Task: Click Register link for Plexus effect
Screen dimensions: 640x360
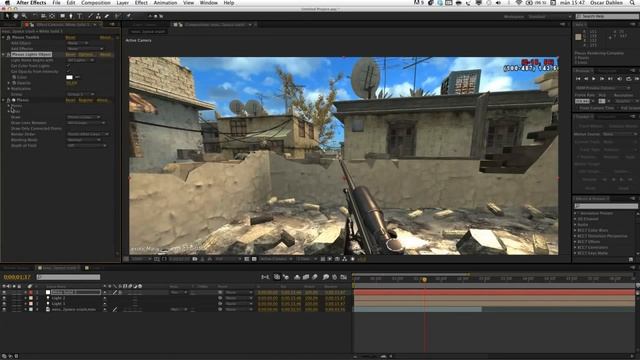Action: click(x=85, y=100)
